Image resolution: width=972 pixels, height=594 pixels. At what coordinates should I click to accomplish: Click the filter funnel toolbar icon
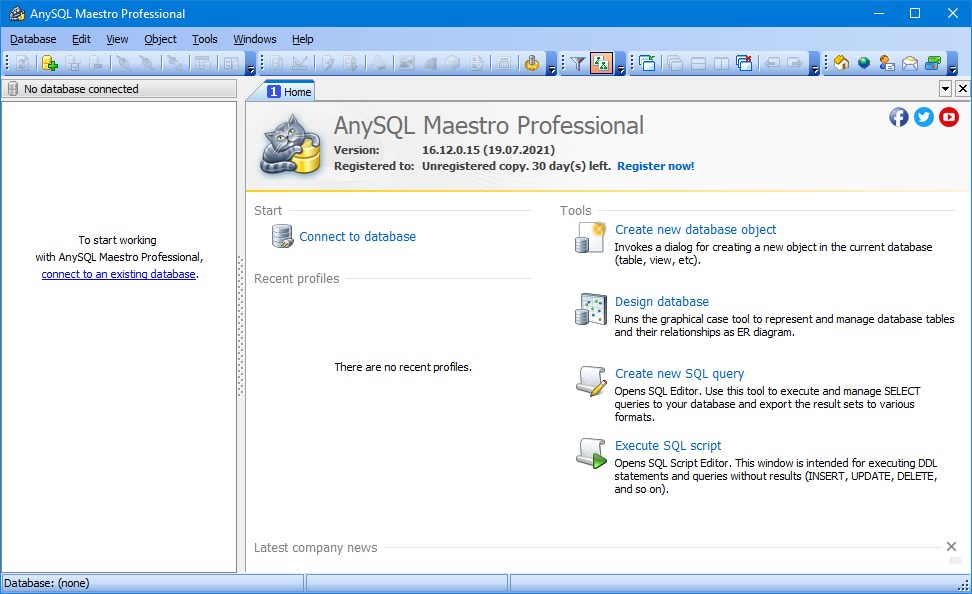point(577,64)
